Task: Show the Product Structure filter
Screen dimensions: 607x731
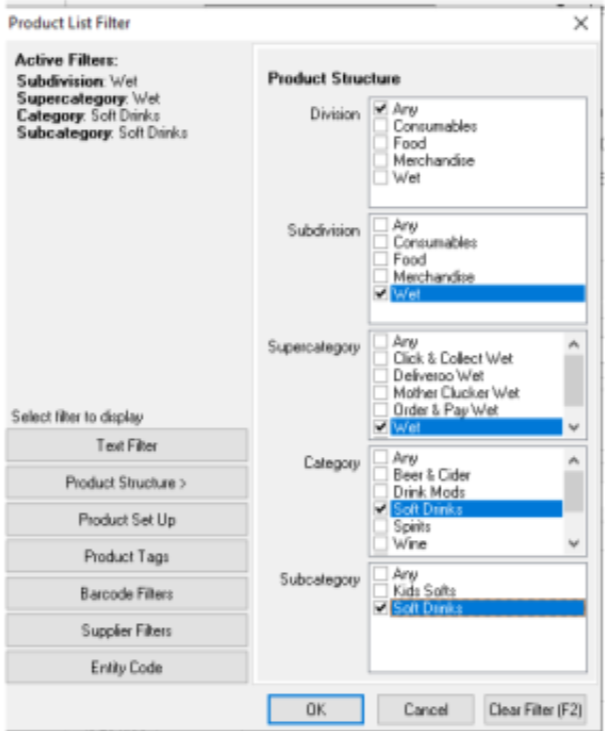Action: click(127, 483)
